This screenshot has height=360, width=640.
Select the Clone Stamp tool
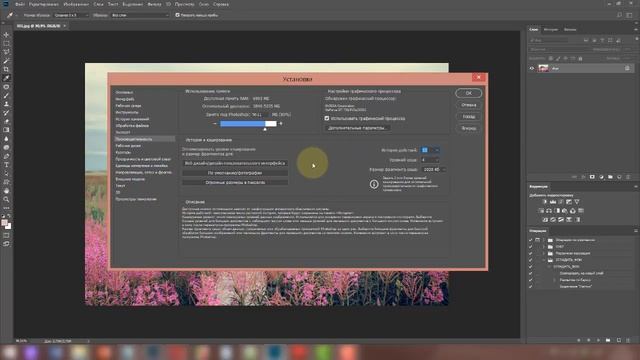tap(6, 104)
